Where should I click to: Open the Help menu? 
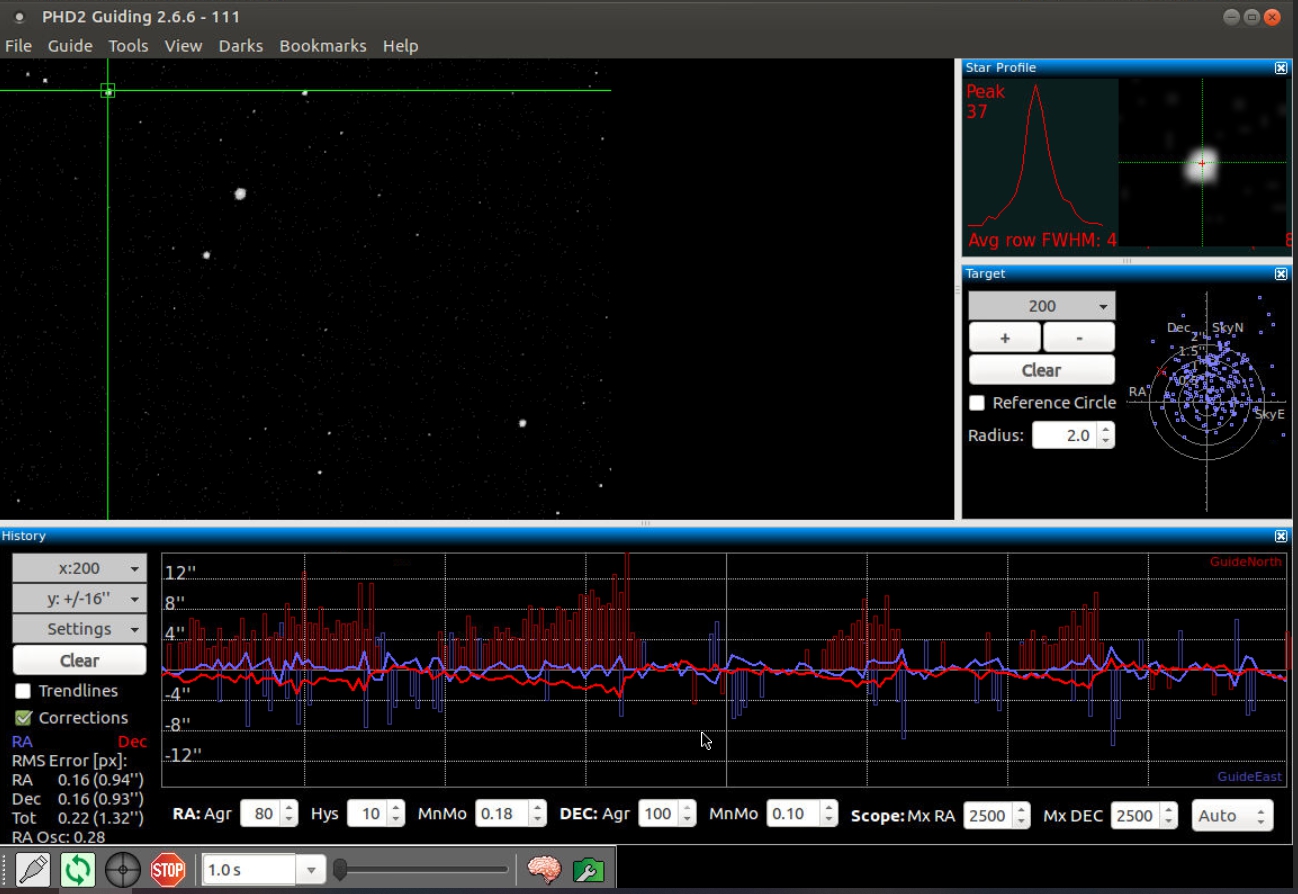click(x=400, y=46)
